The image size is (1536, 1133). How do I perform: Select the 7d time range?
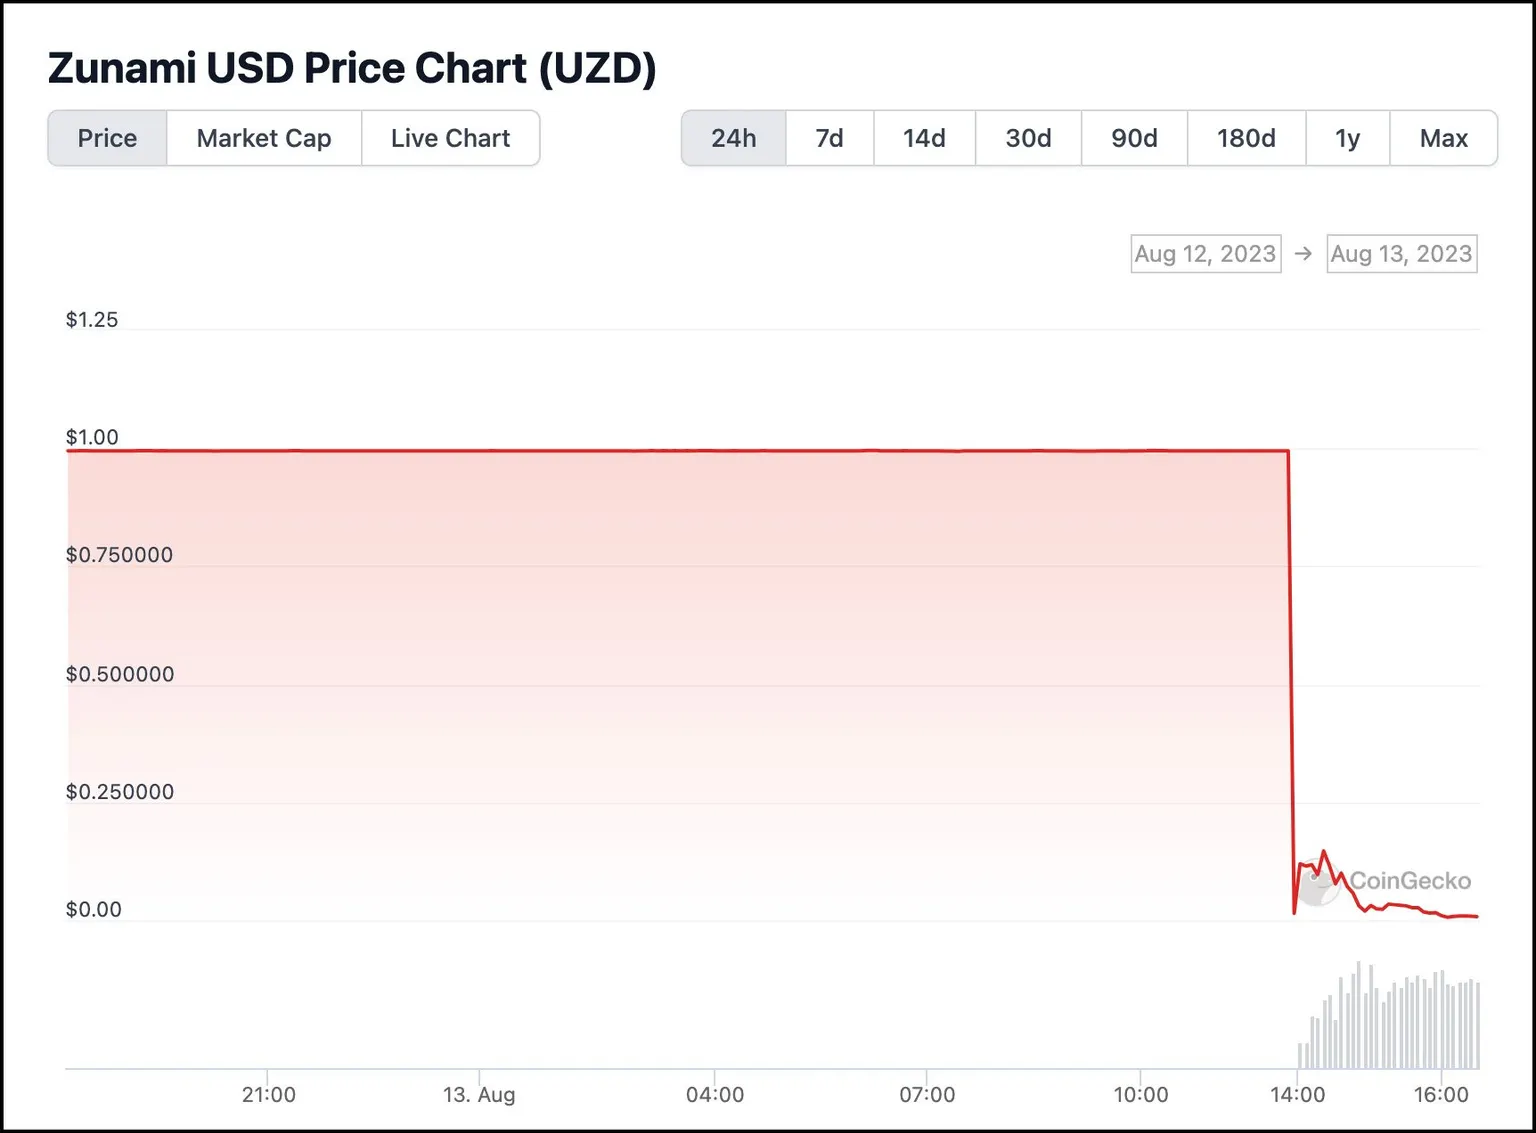(828, 138)
